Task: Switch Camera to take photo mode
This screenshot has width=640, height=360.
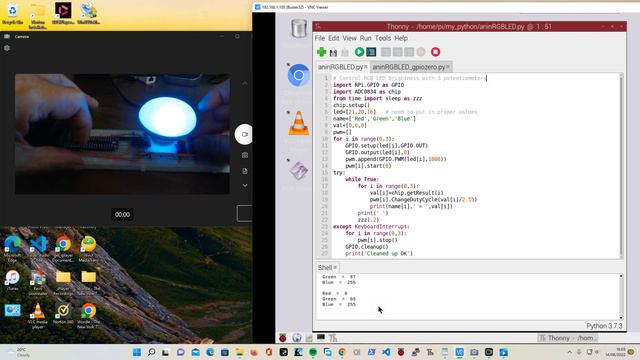Action: (x=244, y=155)
